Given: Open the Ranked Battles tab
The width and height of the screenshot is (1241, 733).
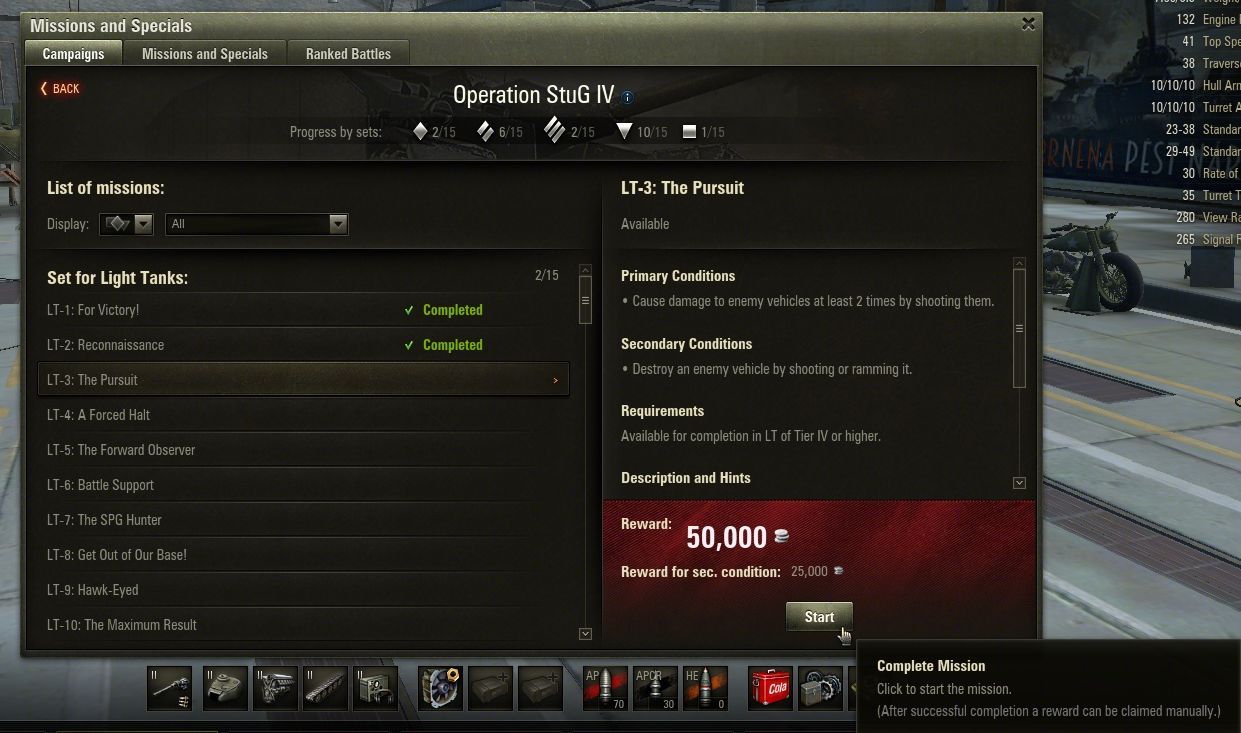Looking at the screenshot, I should pyautogui.click(x=348, y=54).
